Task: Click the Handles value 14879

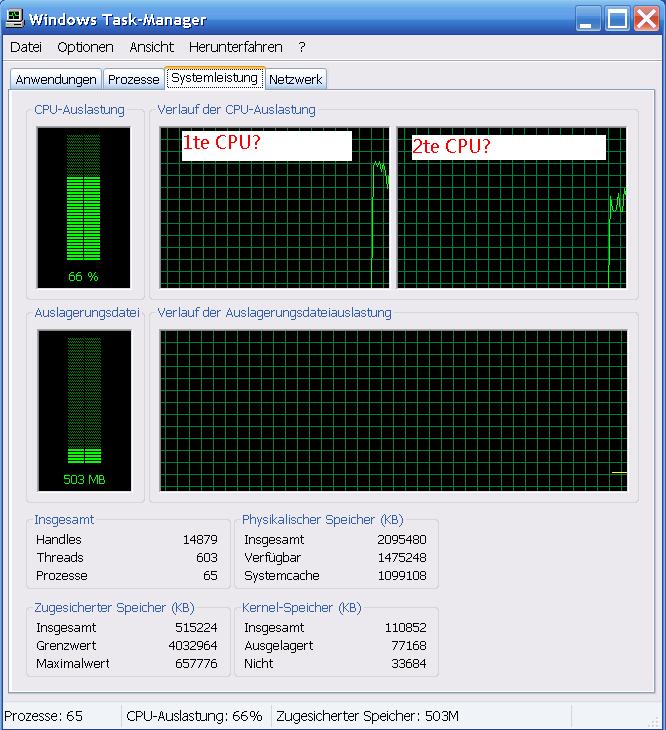Action: coord(200,540)
